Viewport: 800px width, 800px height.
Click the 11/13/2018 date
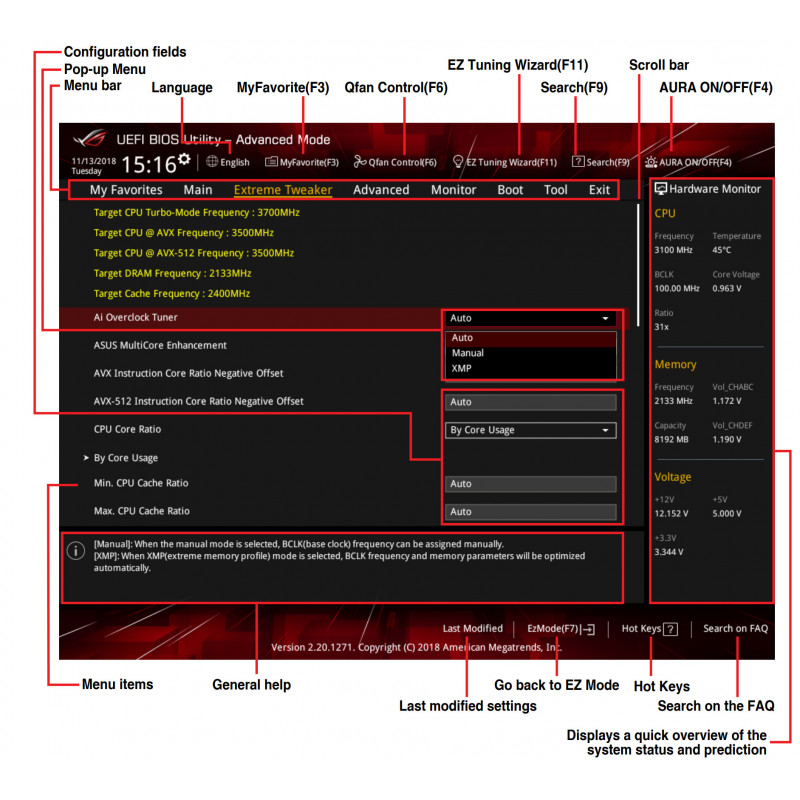click(94, 161)
